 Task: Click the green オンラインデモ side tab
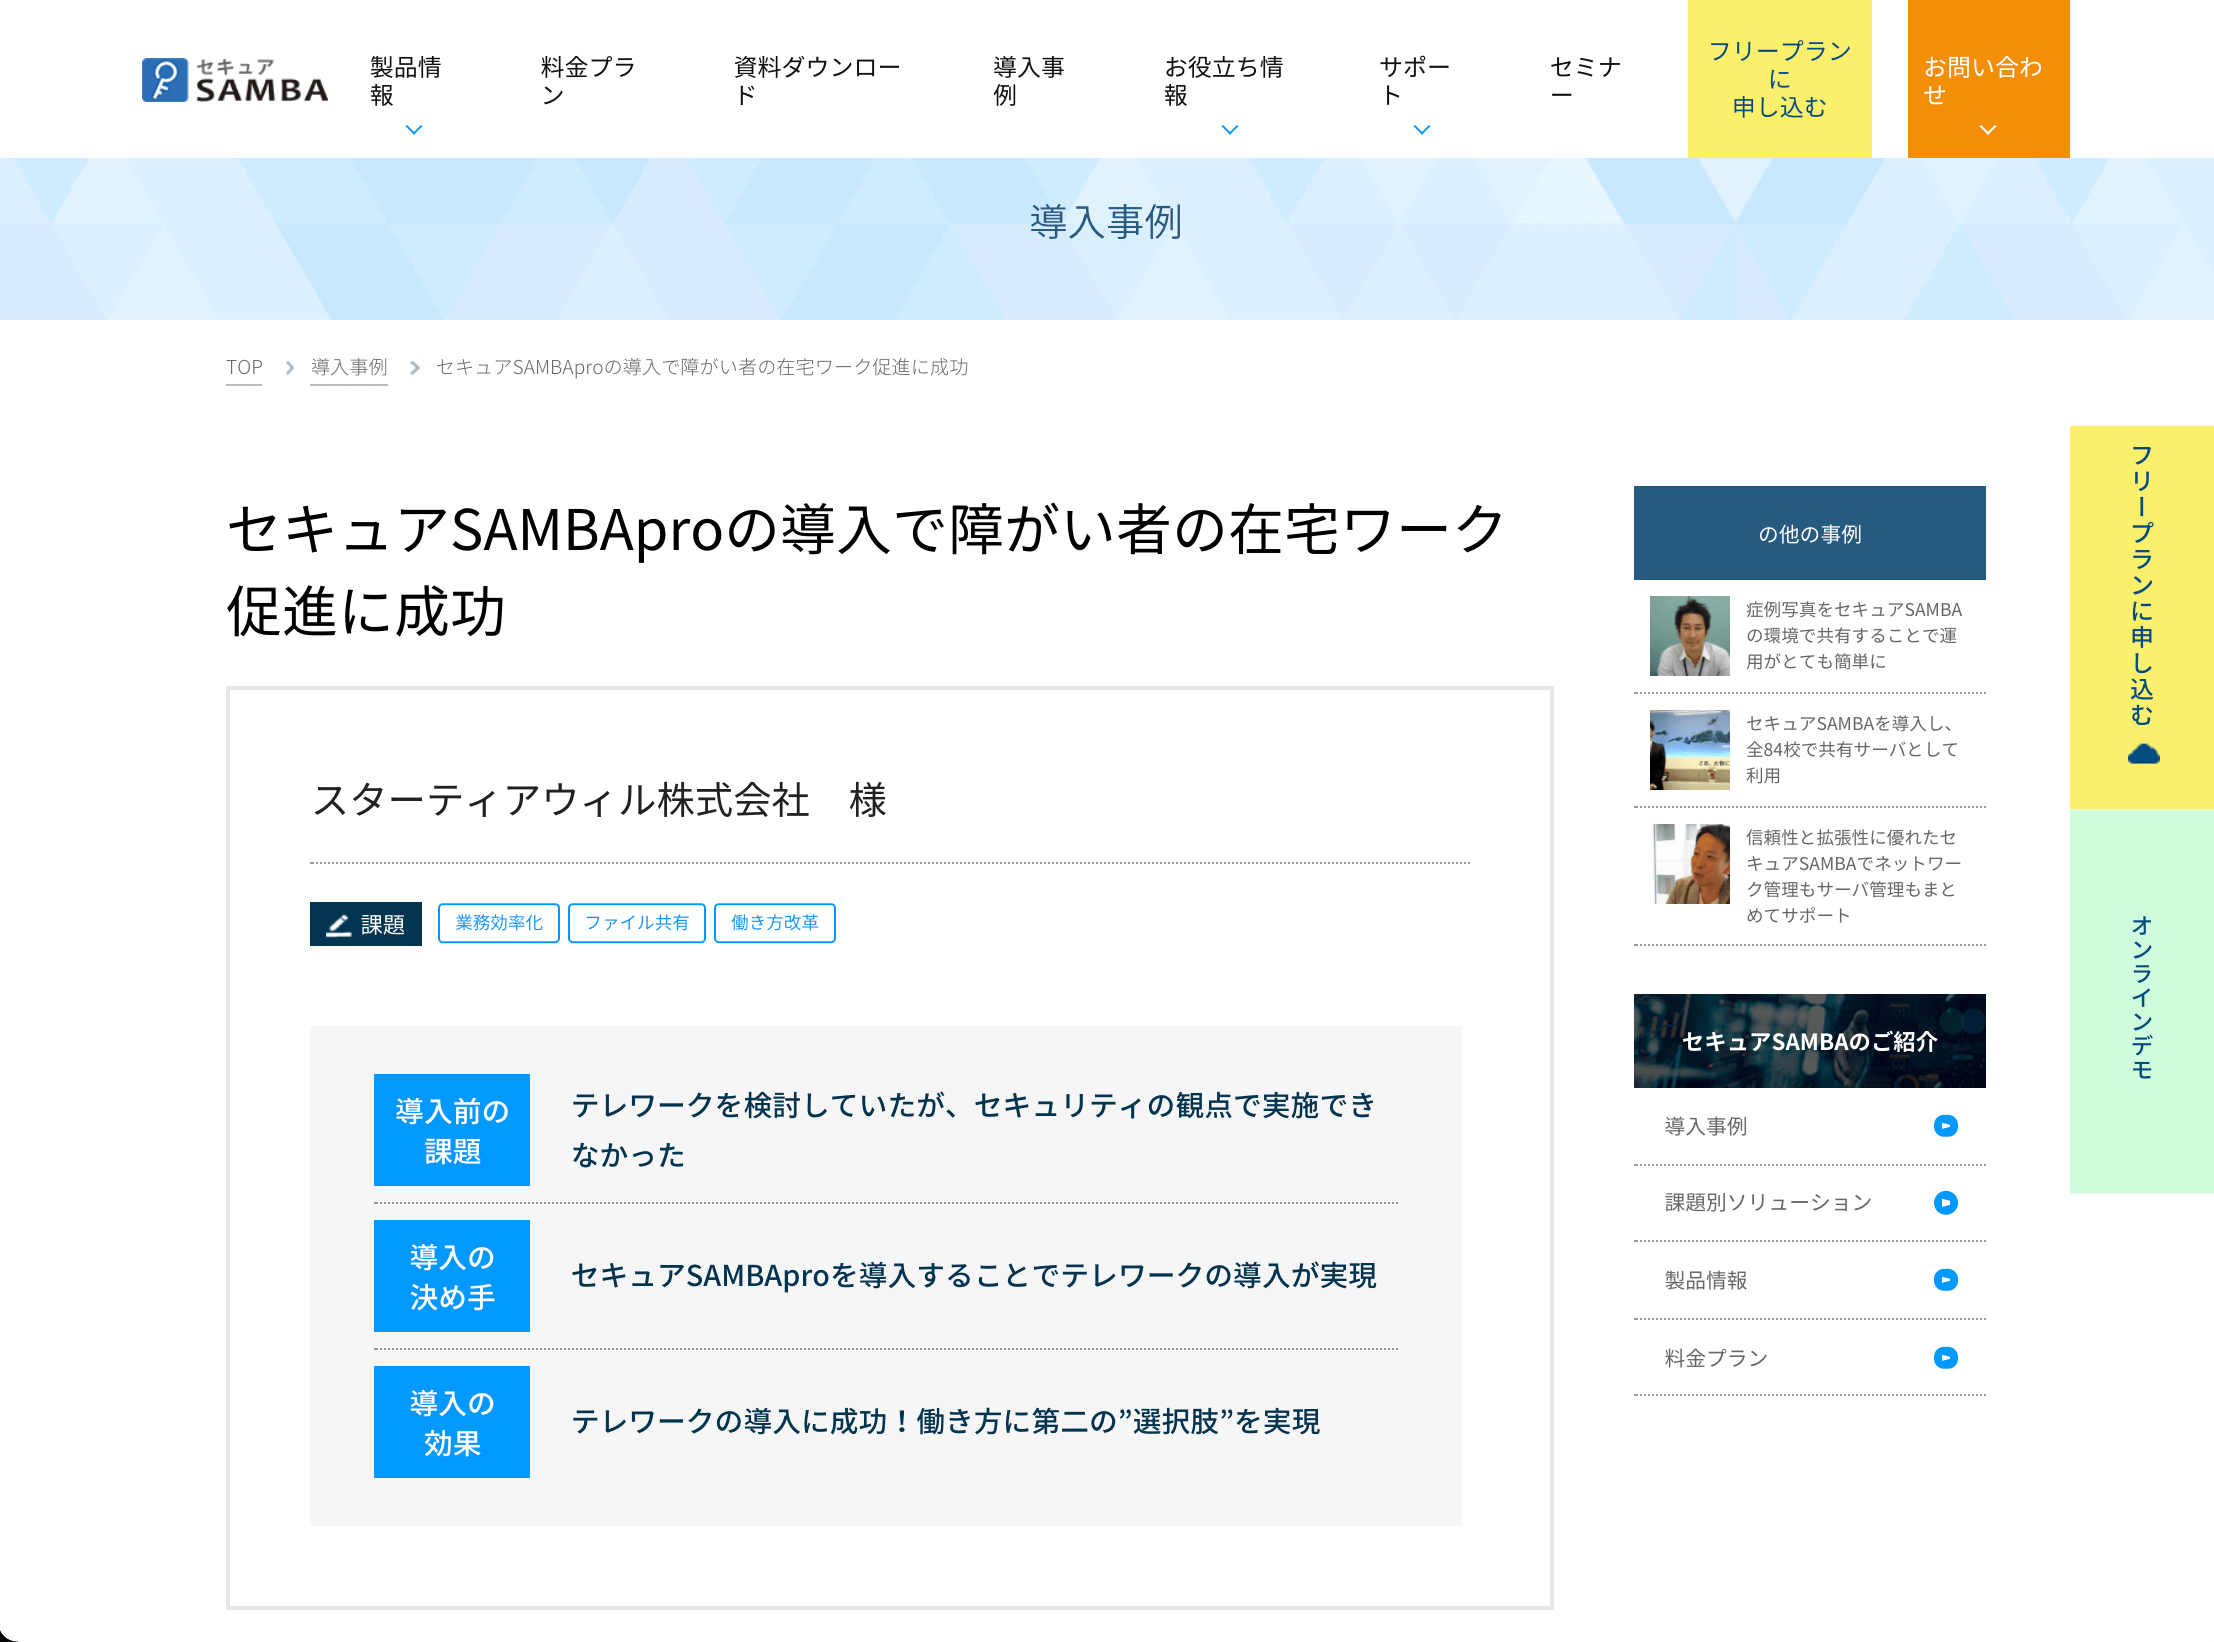tap(2142, 1000)
